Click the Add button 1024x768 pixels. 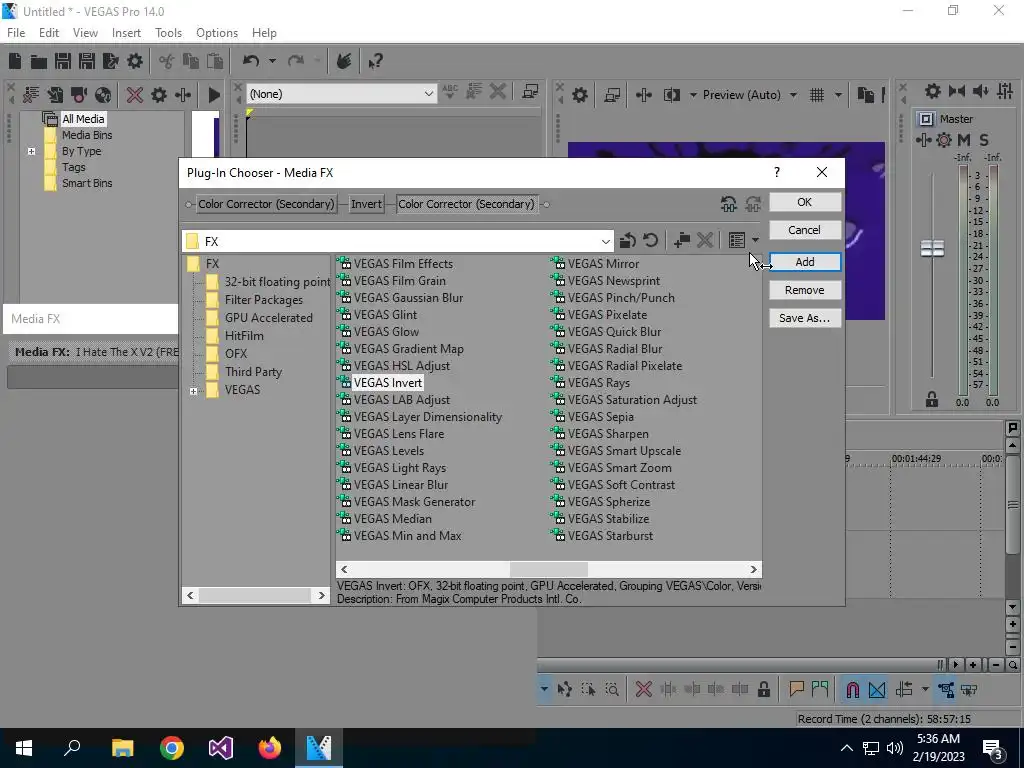coord(805,262)
